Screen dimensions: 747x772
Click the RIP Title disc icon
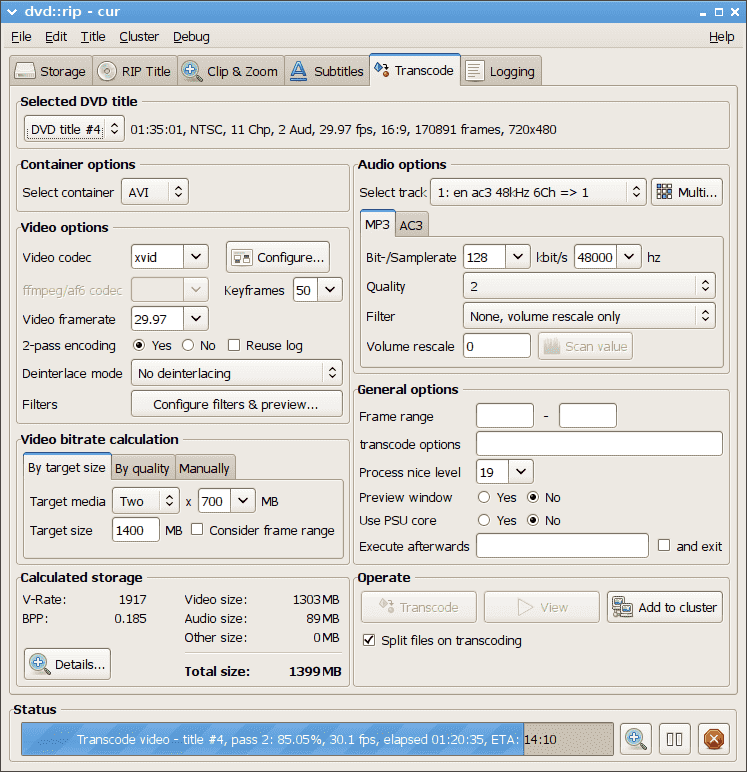tap(107, 71)
